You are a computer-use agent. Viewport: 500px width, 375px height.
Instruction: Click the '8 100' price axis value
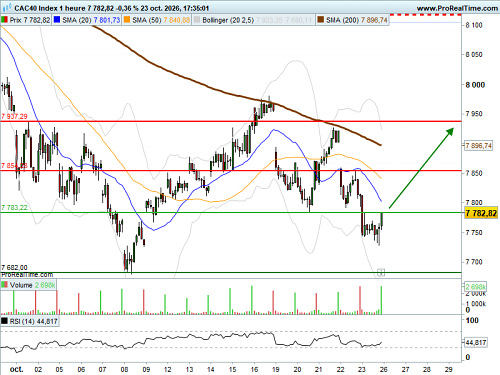pos(474,25)
